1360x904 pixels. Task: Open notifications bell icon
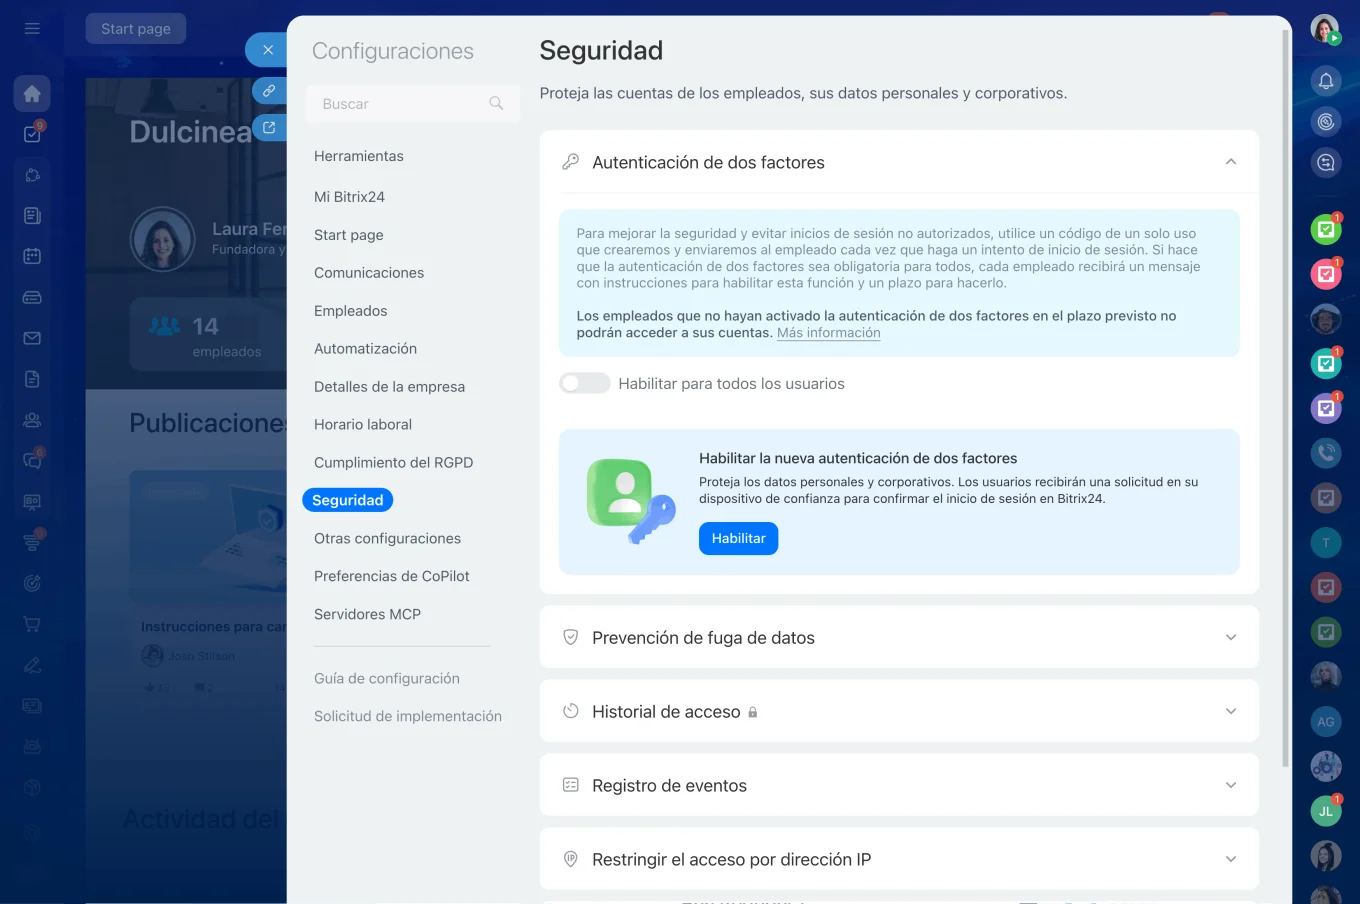point(1326,81)
